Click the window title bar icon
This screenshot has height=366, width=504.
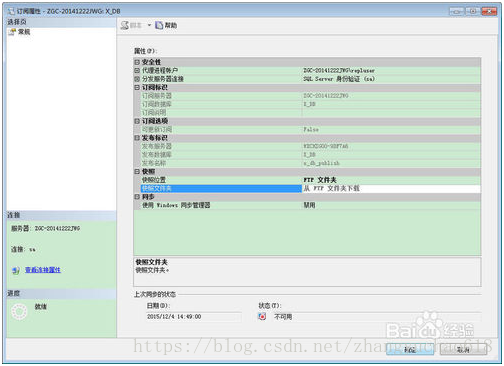pyautogui.click(x=12, y=11)
